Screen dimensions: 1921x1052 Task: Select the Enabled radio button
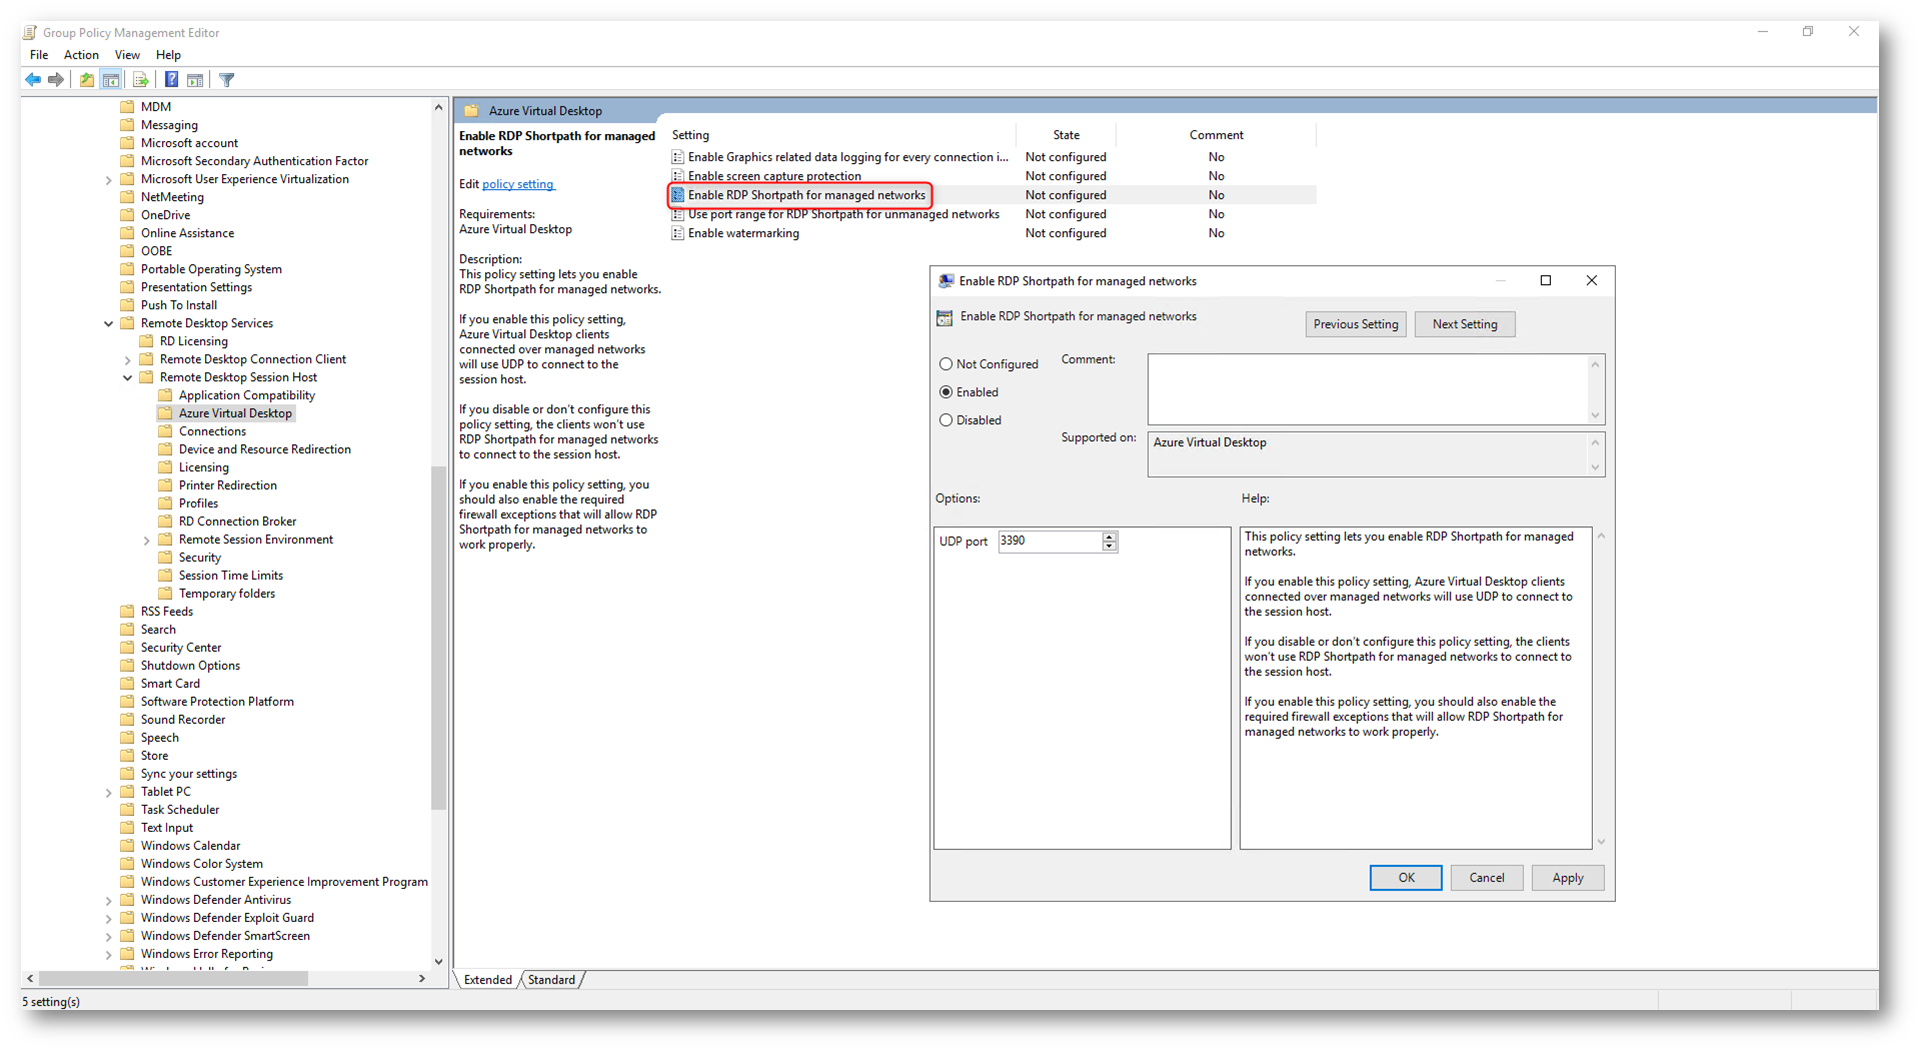946,393
